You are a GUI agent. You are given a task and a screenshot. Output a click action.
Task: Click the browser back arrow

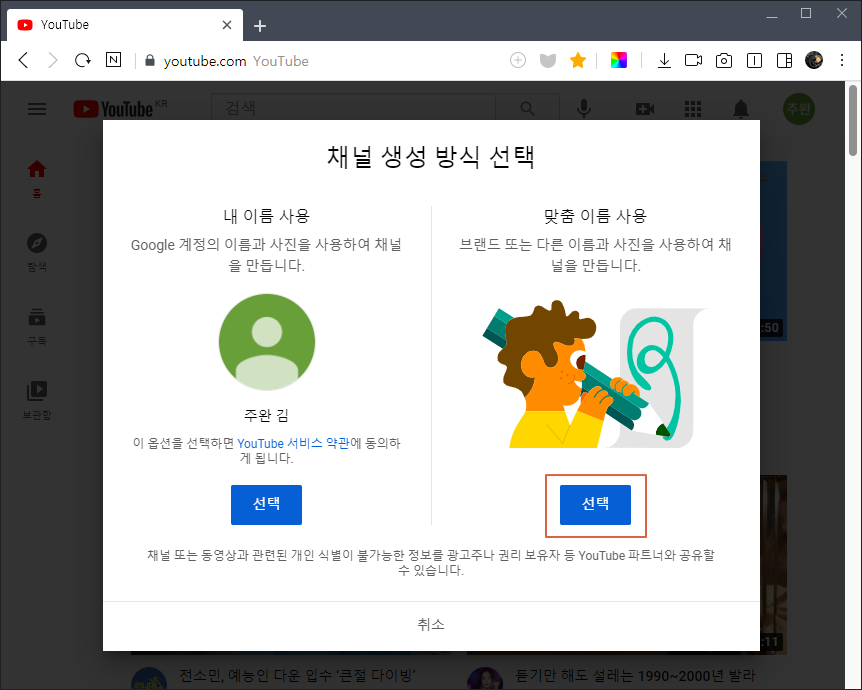pyautogui.click(x=23, y=60)
